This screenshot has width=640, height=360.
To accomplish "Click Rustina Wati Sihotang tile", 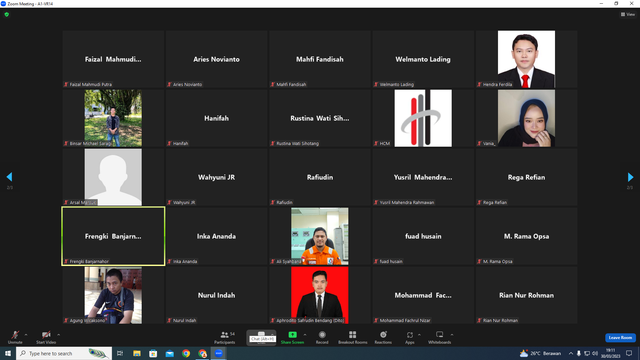I will click(x=320, y=118).
